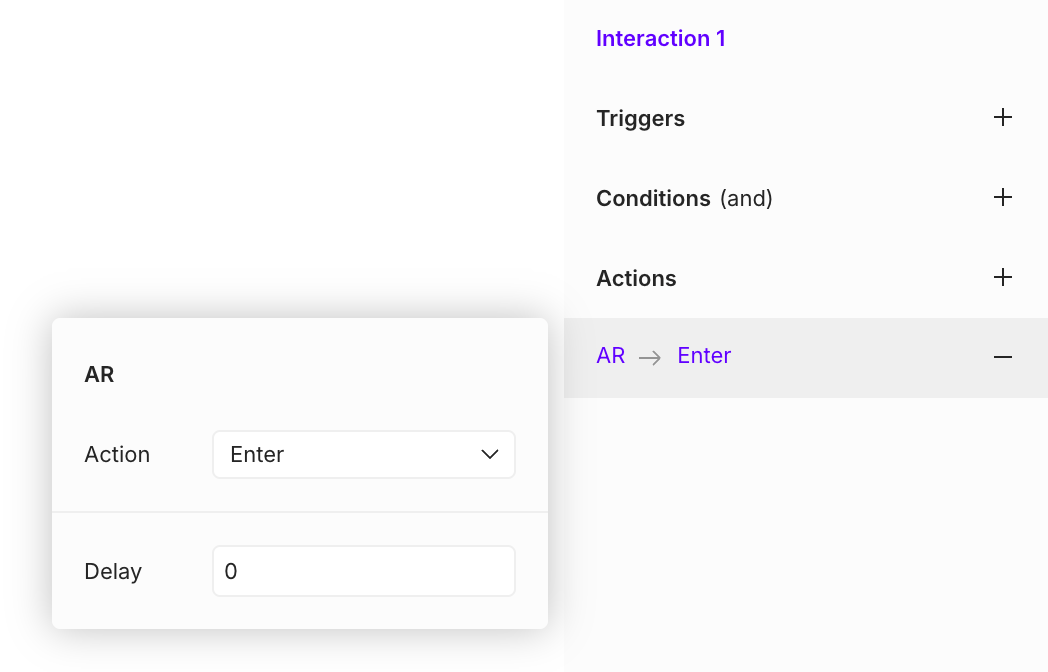Click the Actions section heading
The image size is (1048, 672).
pos(636,278)
